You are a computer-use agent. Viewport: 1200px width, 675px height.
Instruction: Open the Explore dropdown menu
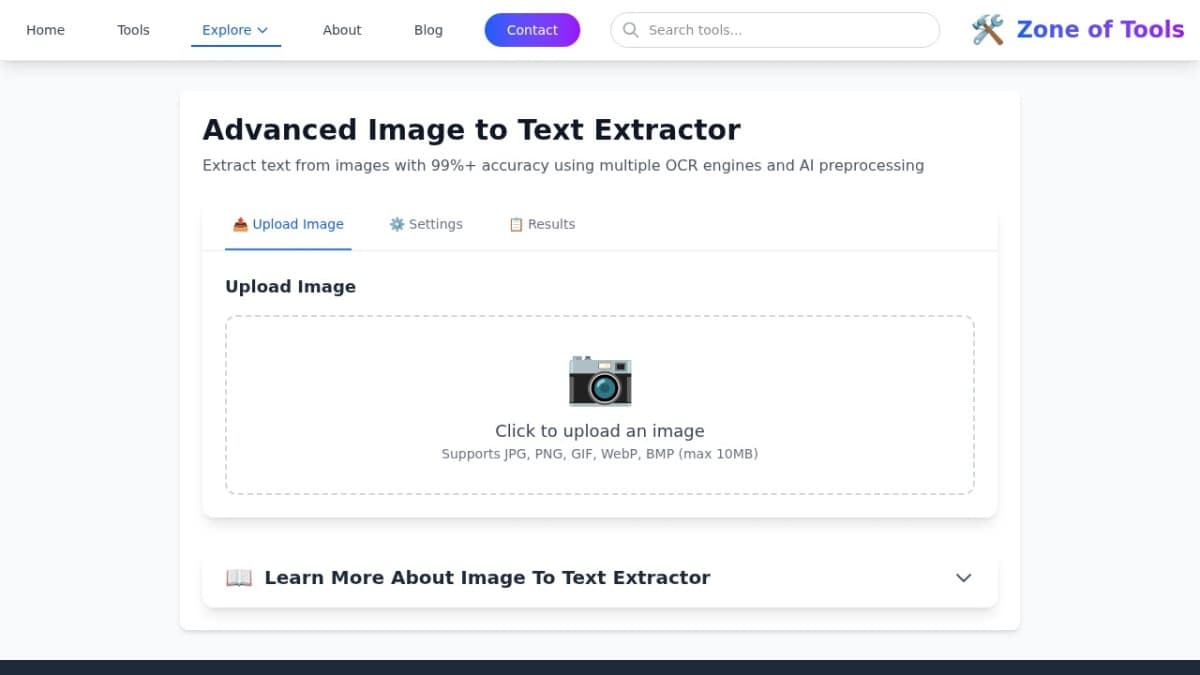point(228,30)
